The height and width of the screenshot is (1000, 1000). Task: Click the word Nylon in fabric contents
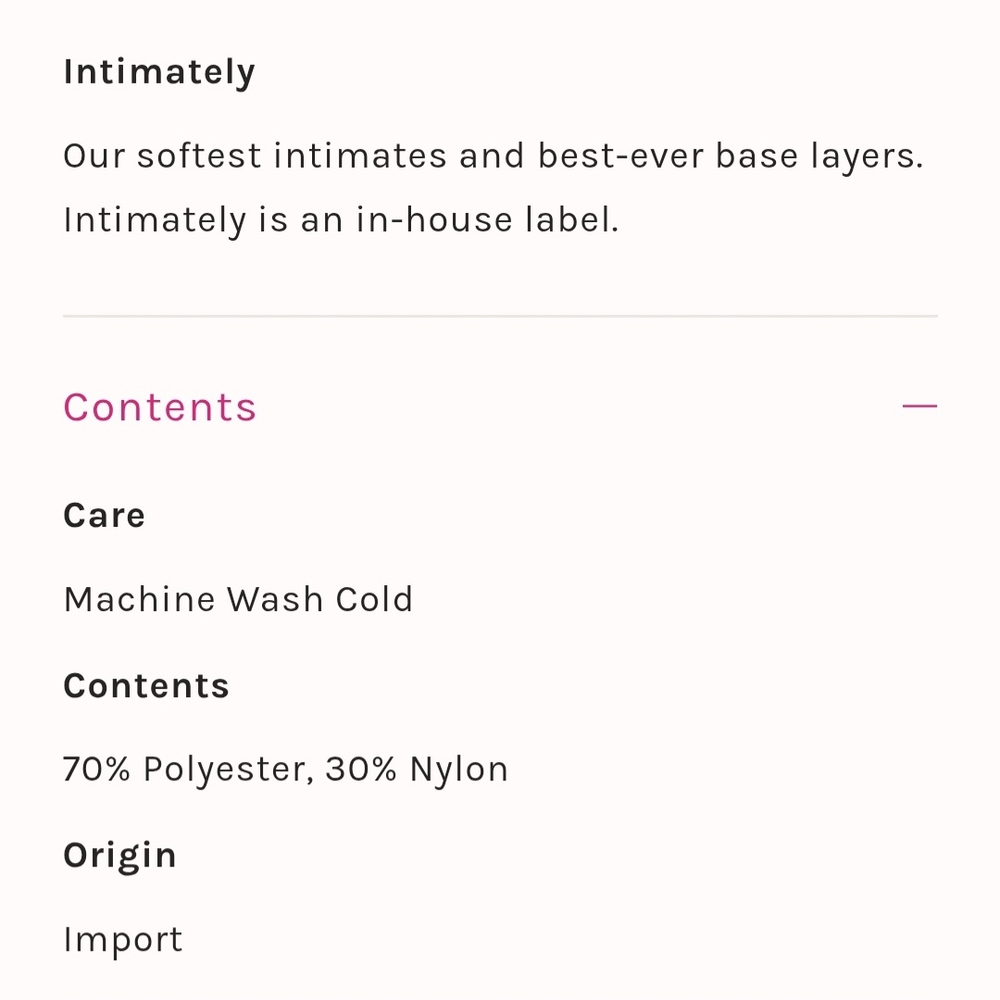point(459,770)
